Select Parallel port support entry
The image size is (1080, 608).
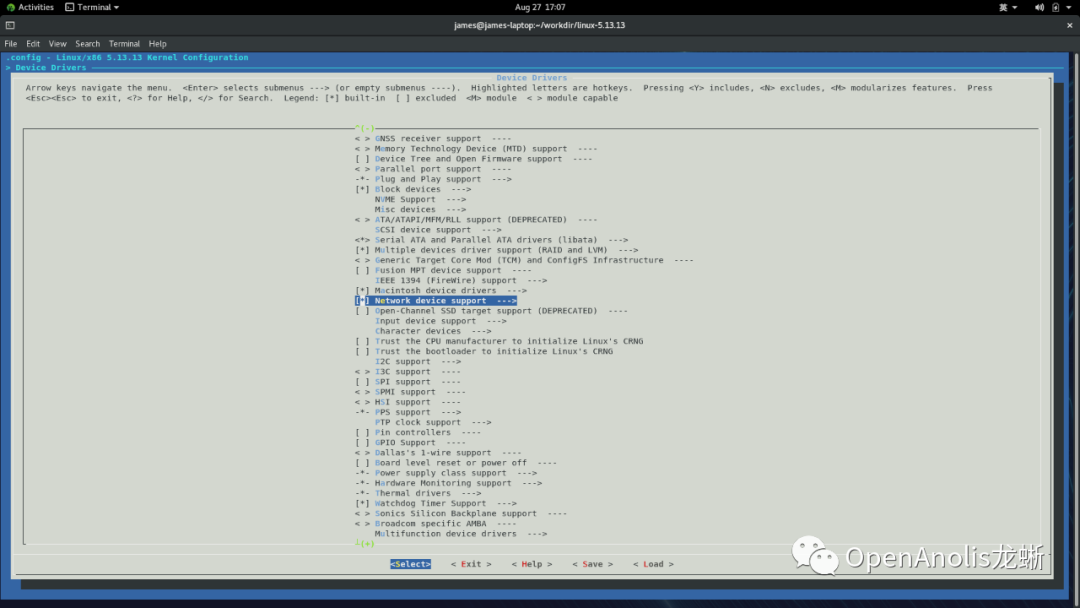433,169
